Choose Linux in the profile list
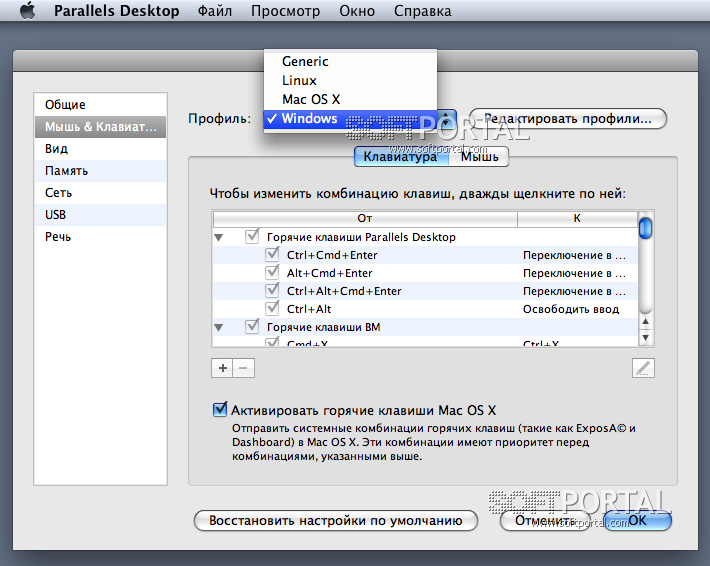This screenshot has width=710, height=566. pos(350,80)
